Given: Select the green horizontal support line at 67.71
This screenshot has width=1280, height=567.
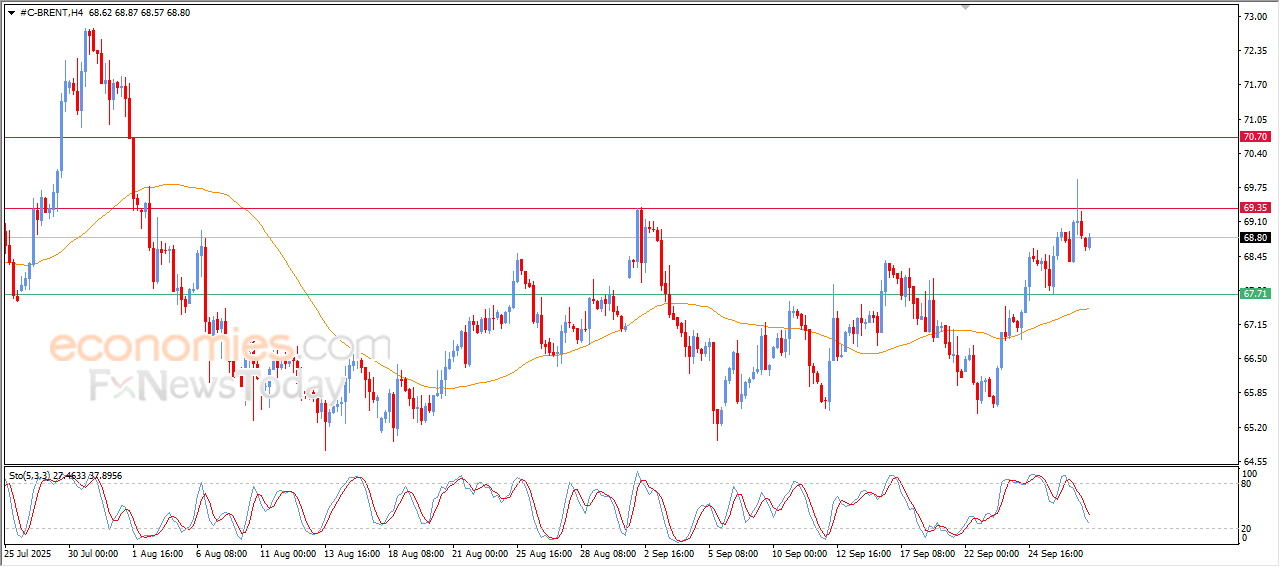Looking at the screenshot, I should (x=620, y=294).
